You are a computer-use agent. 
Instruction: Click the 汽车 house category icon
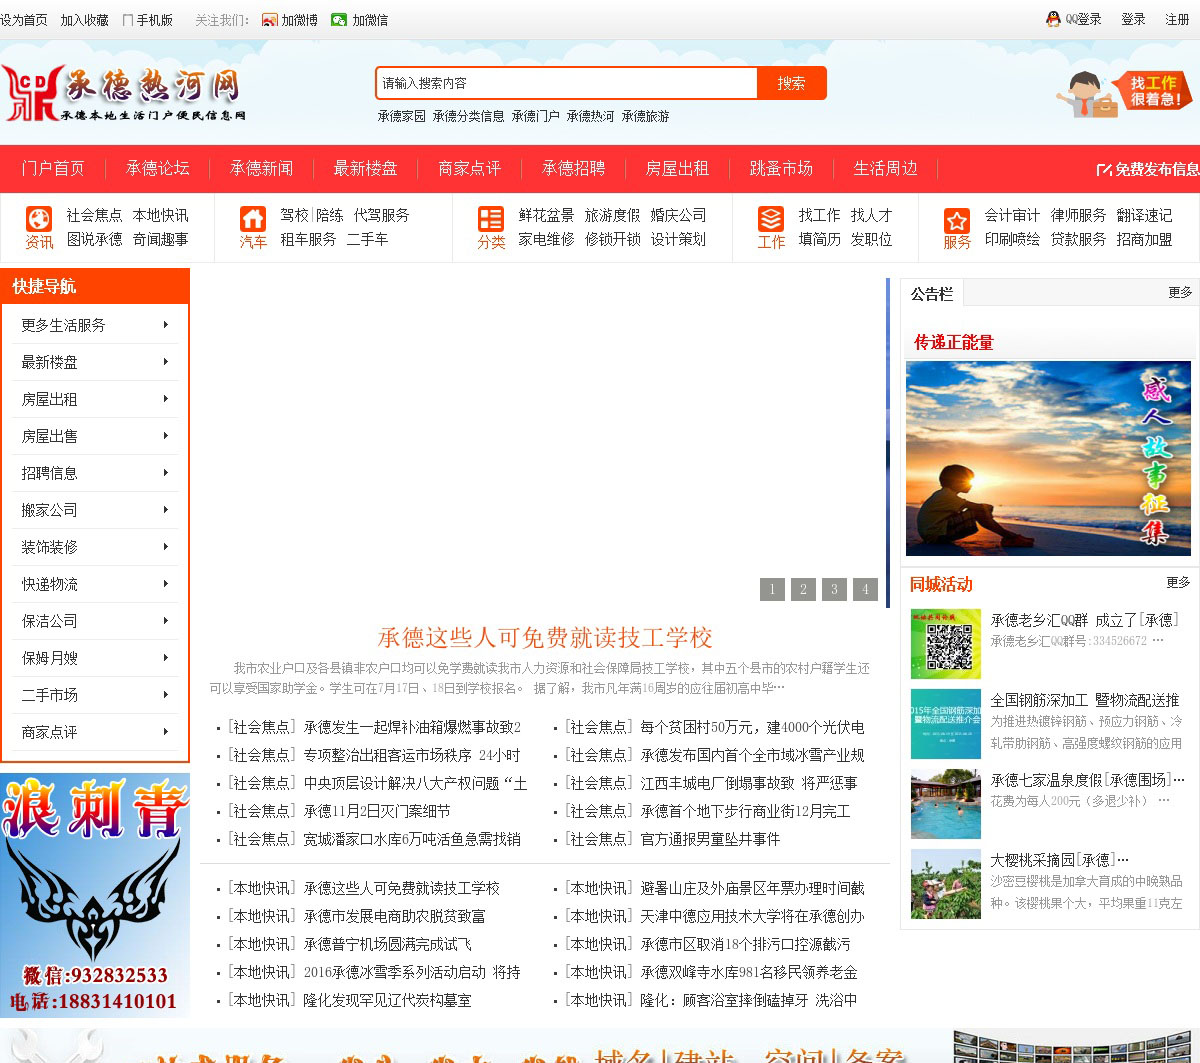coord(253,219)
